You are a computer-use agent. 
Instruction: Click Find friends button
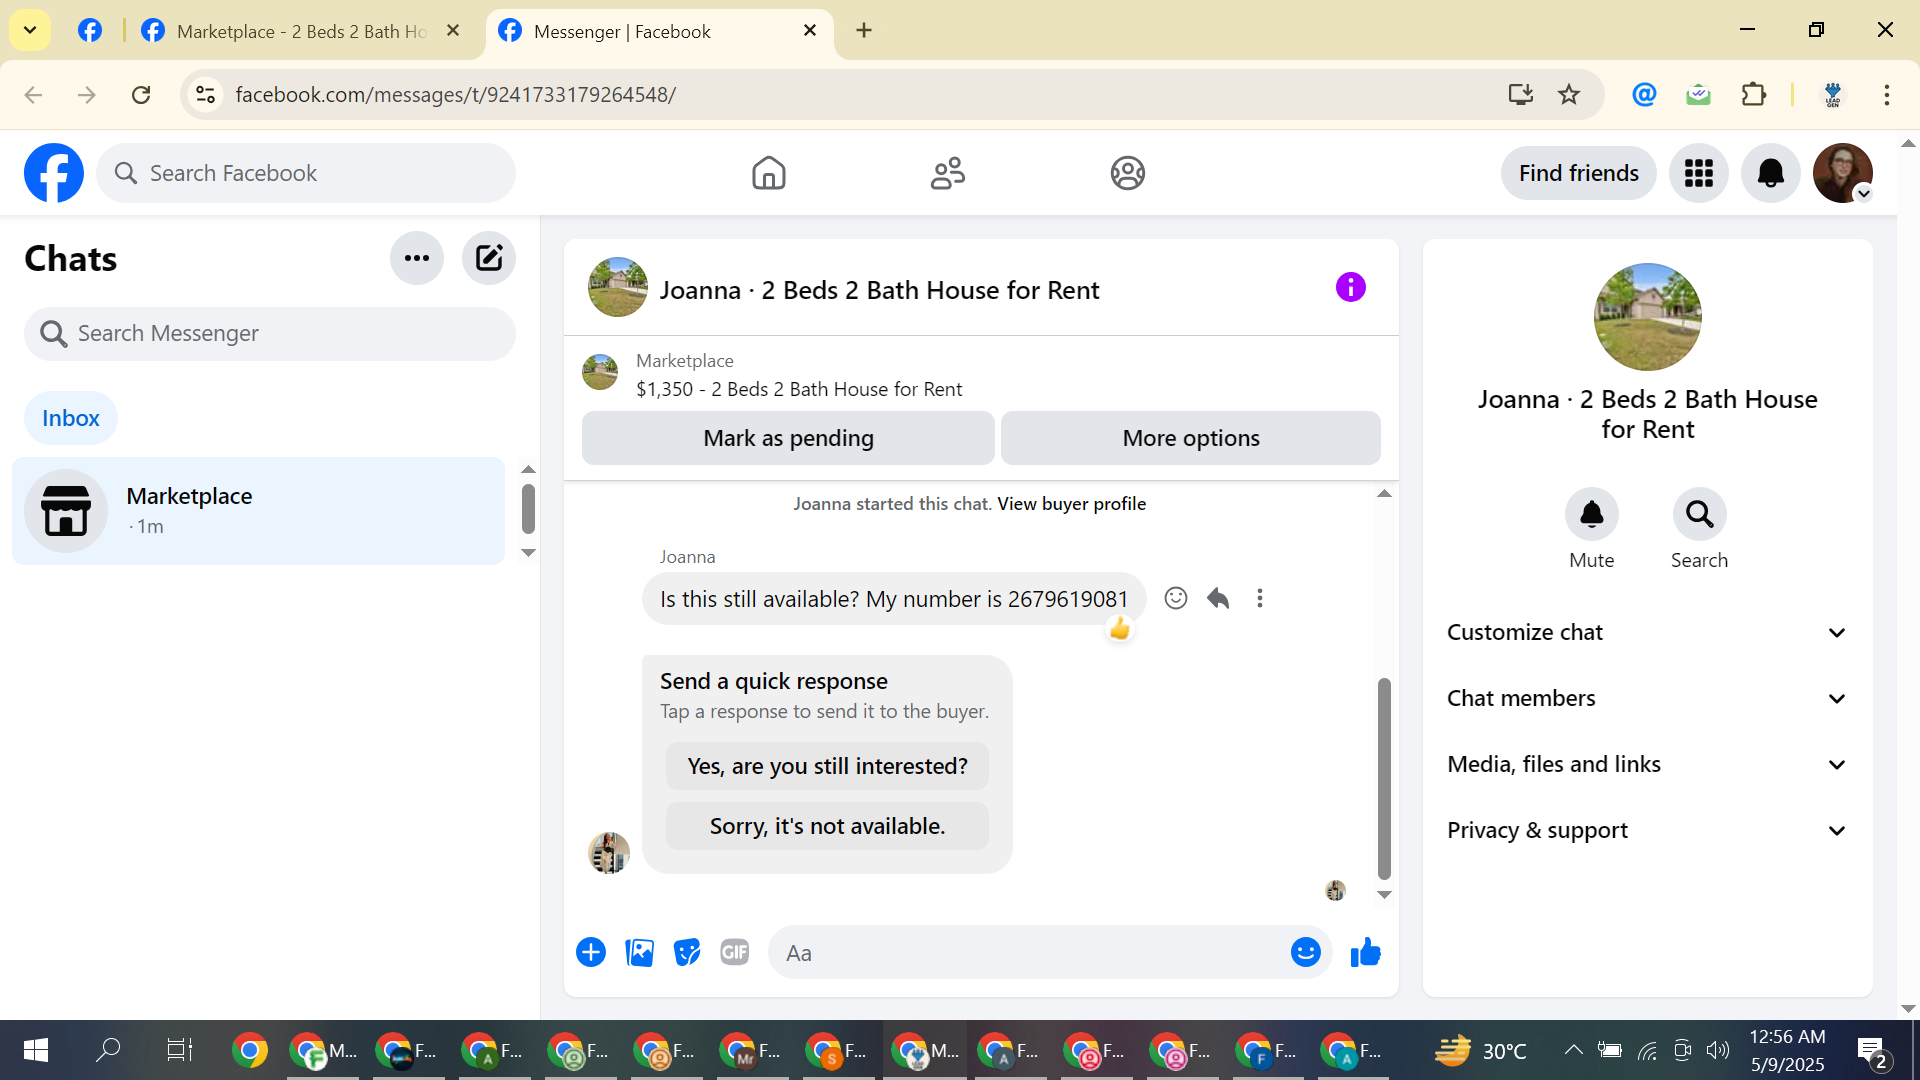coord(1578,173)
